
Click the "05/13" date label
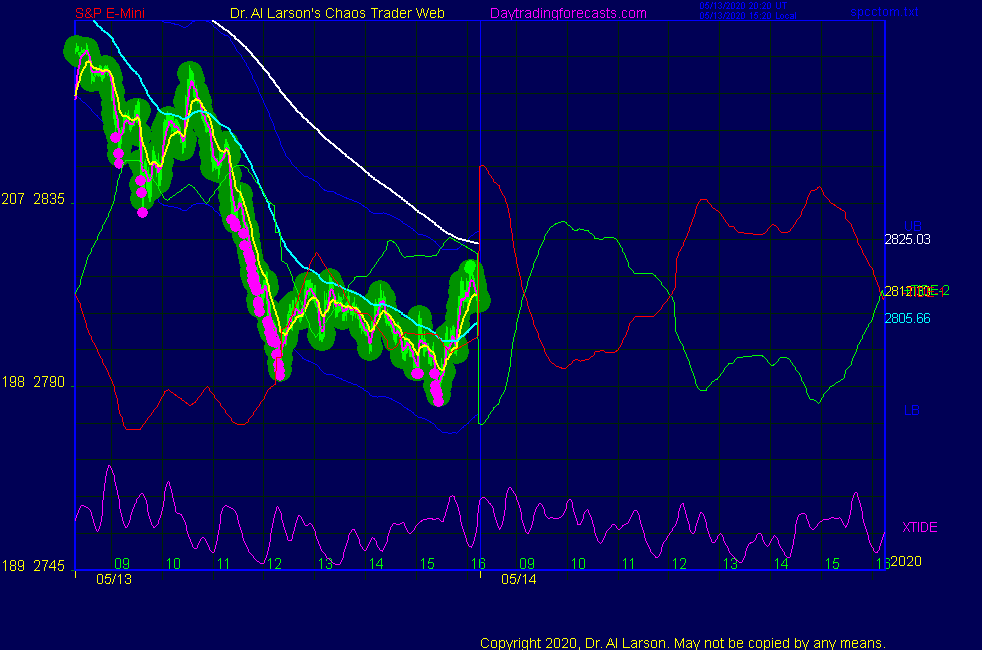point(114,579)
